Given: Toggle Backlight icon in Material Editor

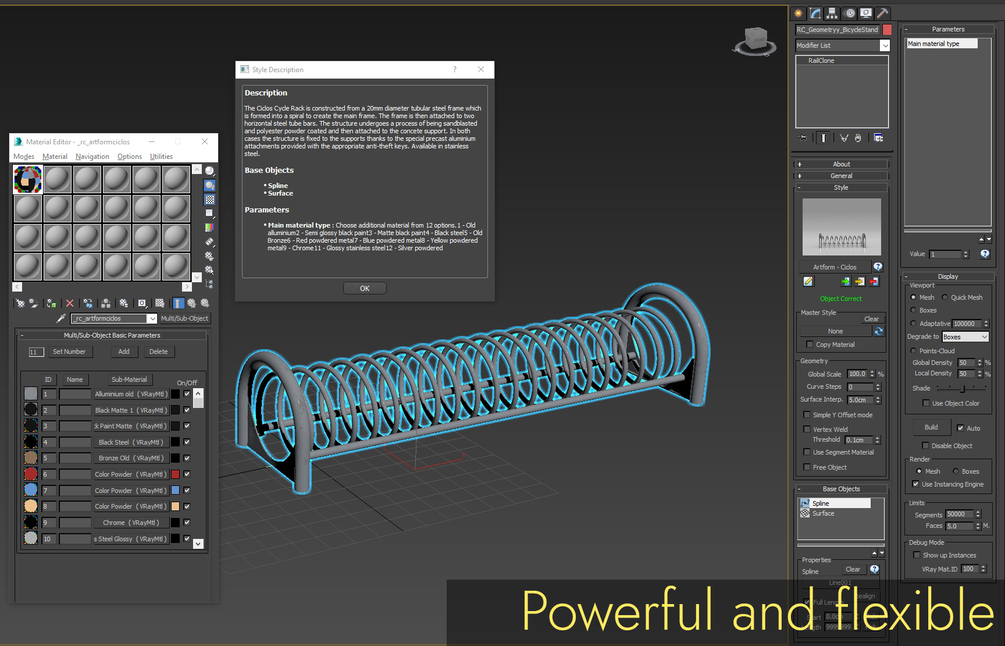Looking at the screenshot, I should pyautogui.click(x=210, y=185).
